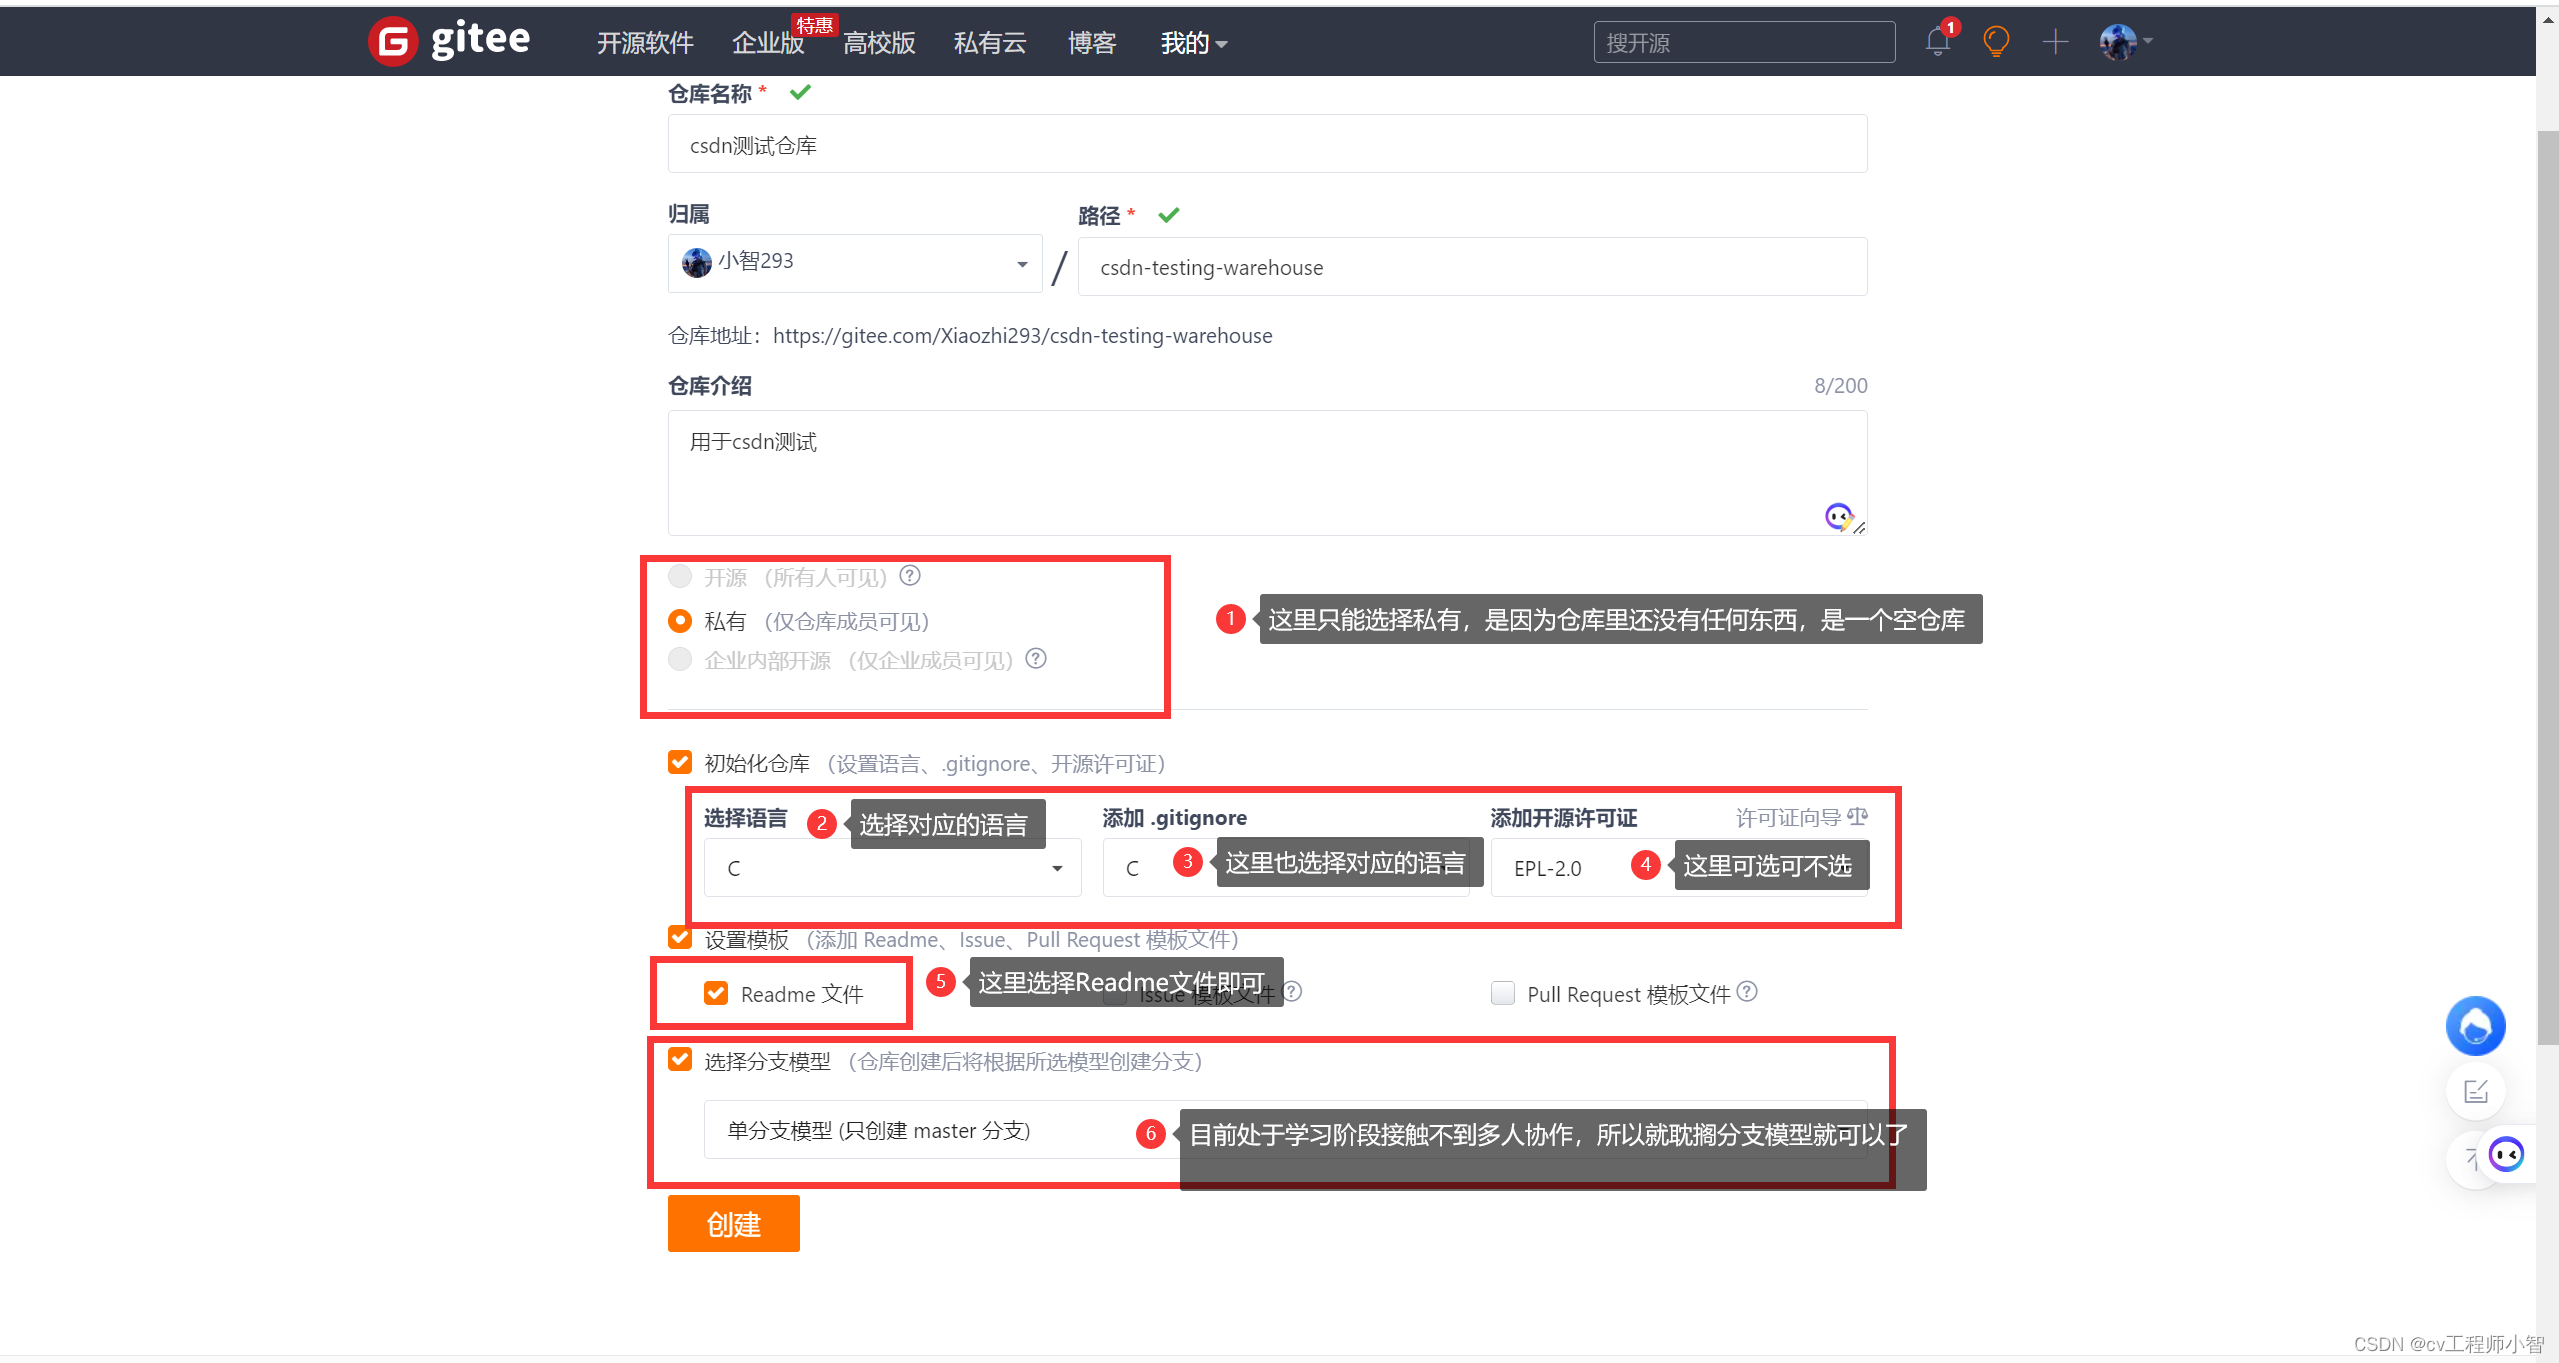The height and width of the screenshot is (1363, 2559).
Task: Click the orange lightbulb icon
Action: [1996, 42]
